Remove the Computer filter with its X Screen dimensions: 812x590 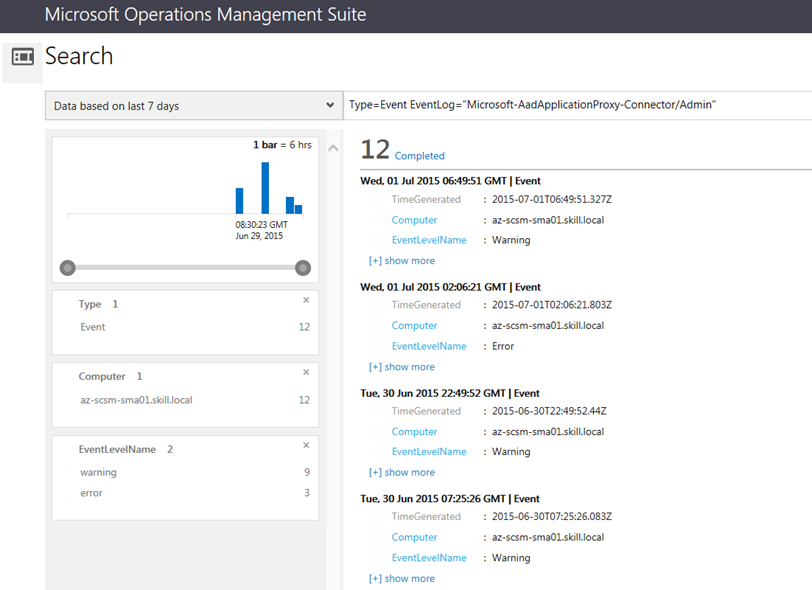click(x=306, y=372)
